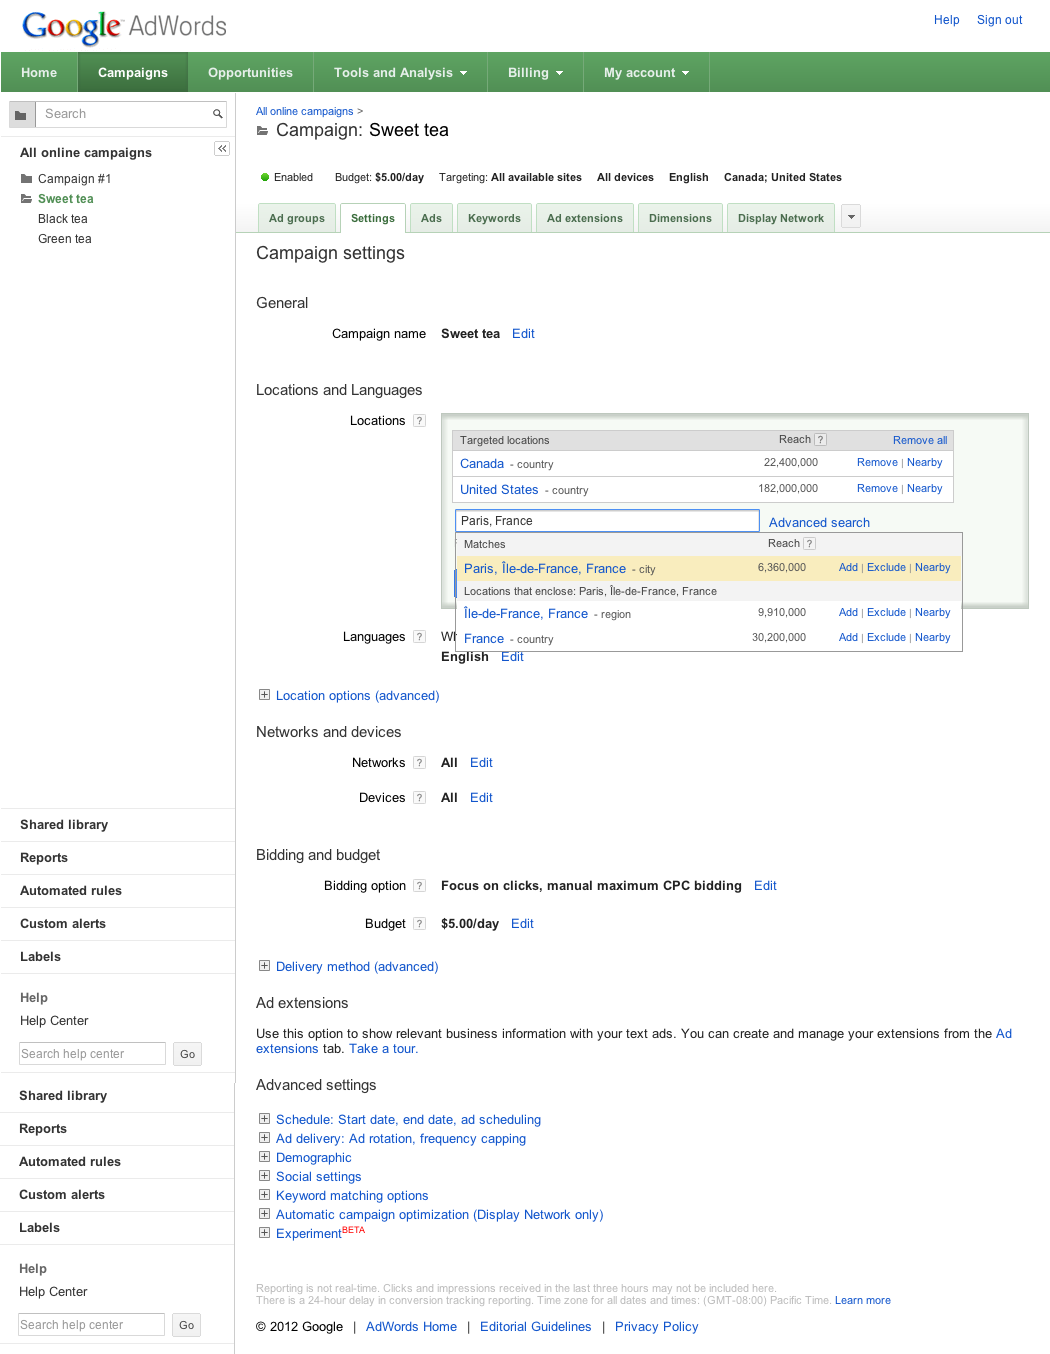
Task: Switch to Ads tab
Action: 431,218
